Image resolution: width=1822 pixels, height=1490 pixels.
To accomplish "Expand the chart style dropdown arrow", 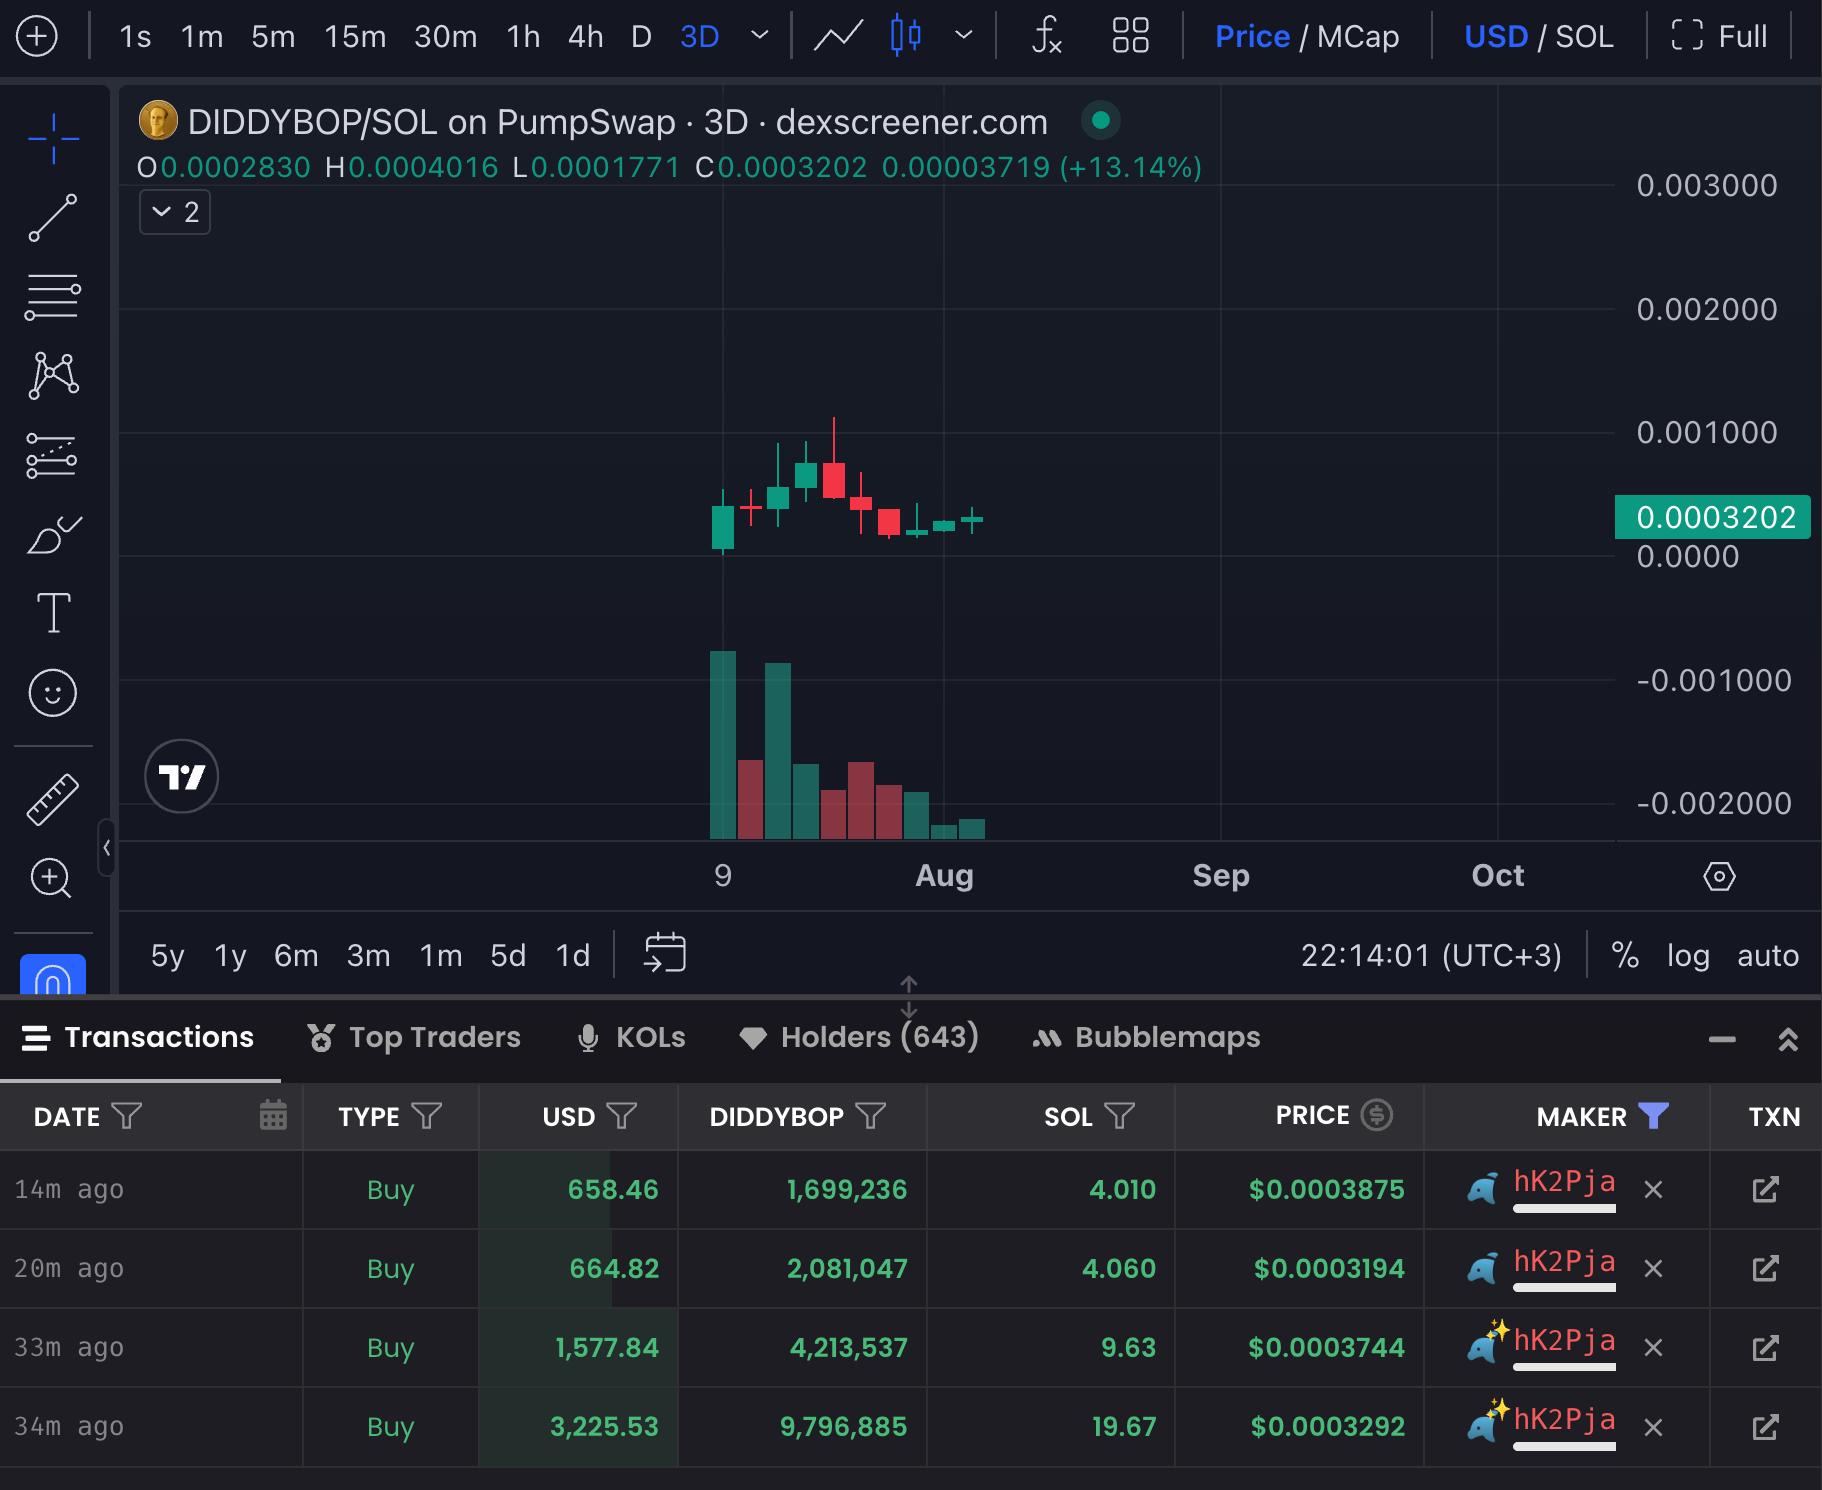I will point(964,36).
